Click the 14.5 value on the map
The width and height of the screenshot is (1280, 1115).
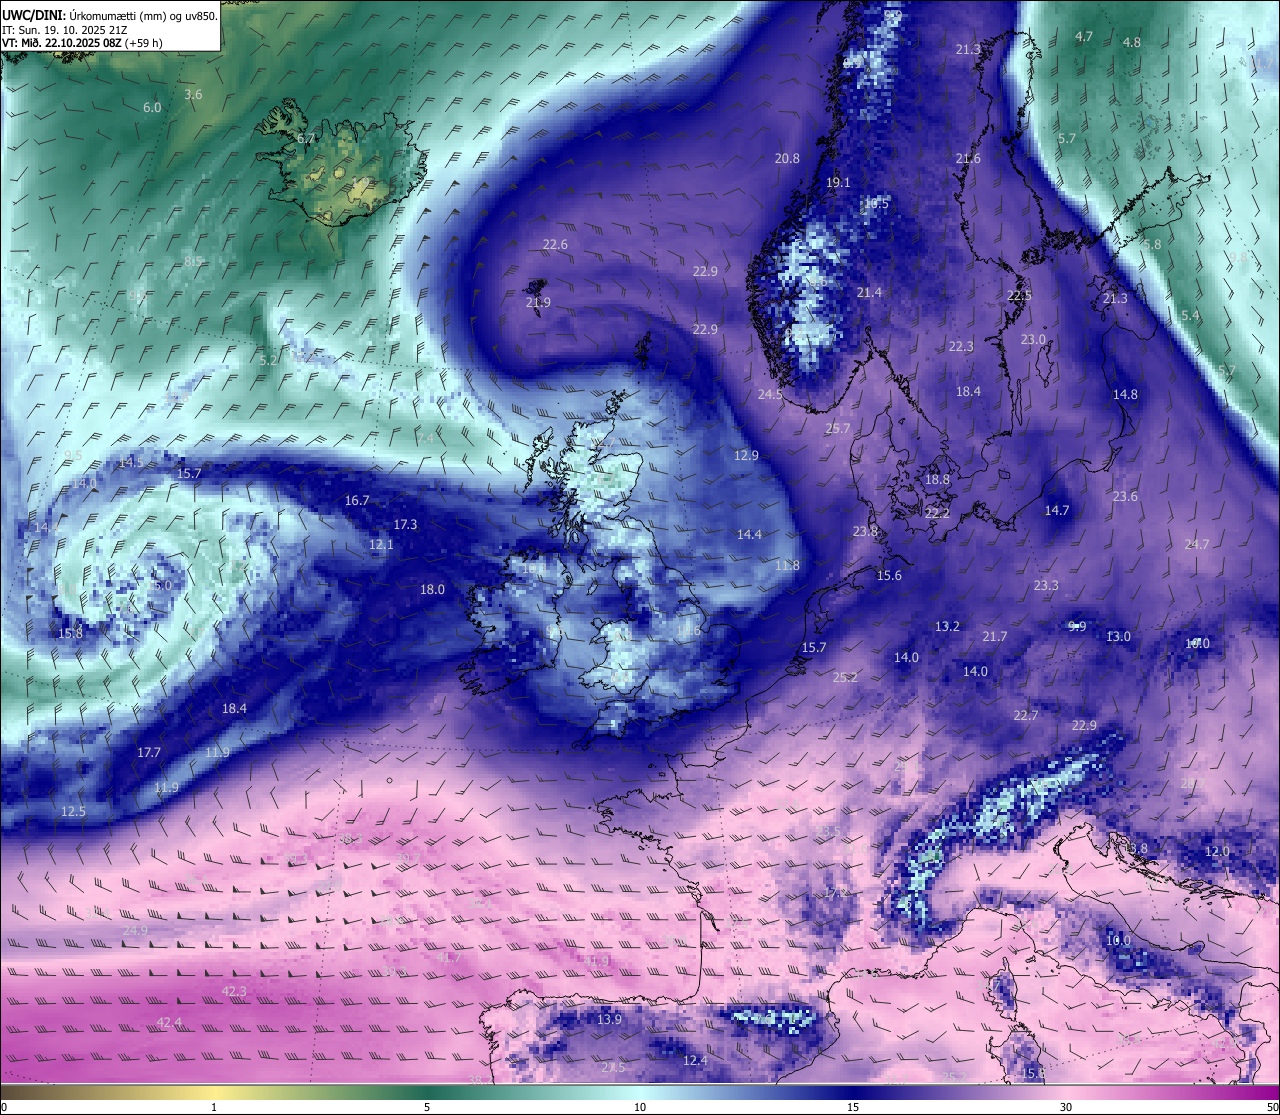click(131, 463)
